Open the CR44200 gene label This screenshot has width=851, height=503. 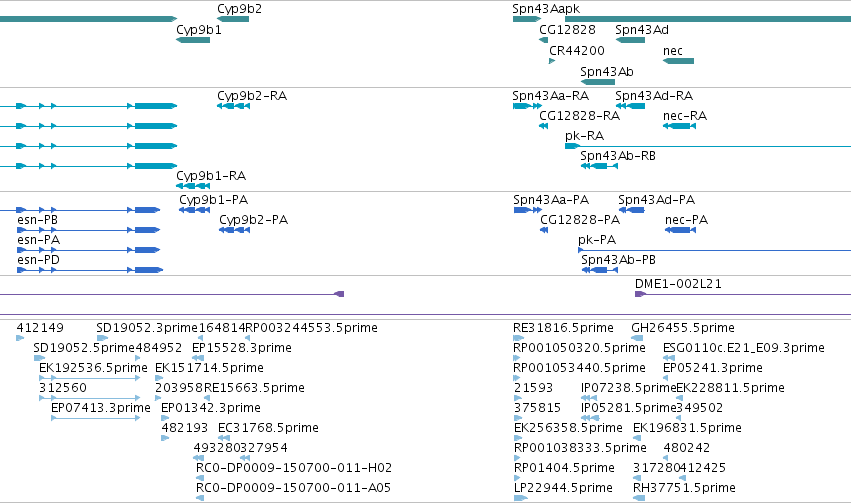coord(576,50)
